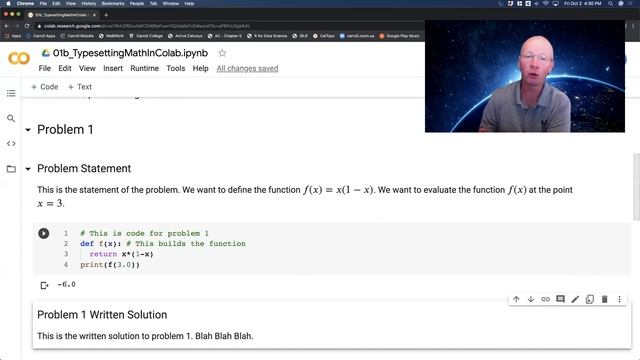This screenshot has width=640, height=360.
Task: Open the Runtime menu
Action: (144, 68)
